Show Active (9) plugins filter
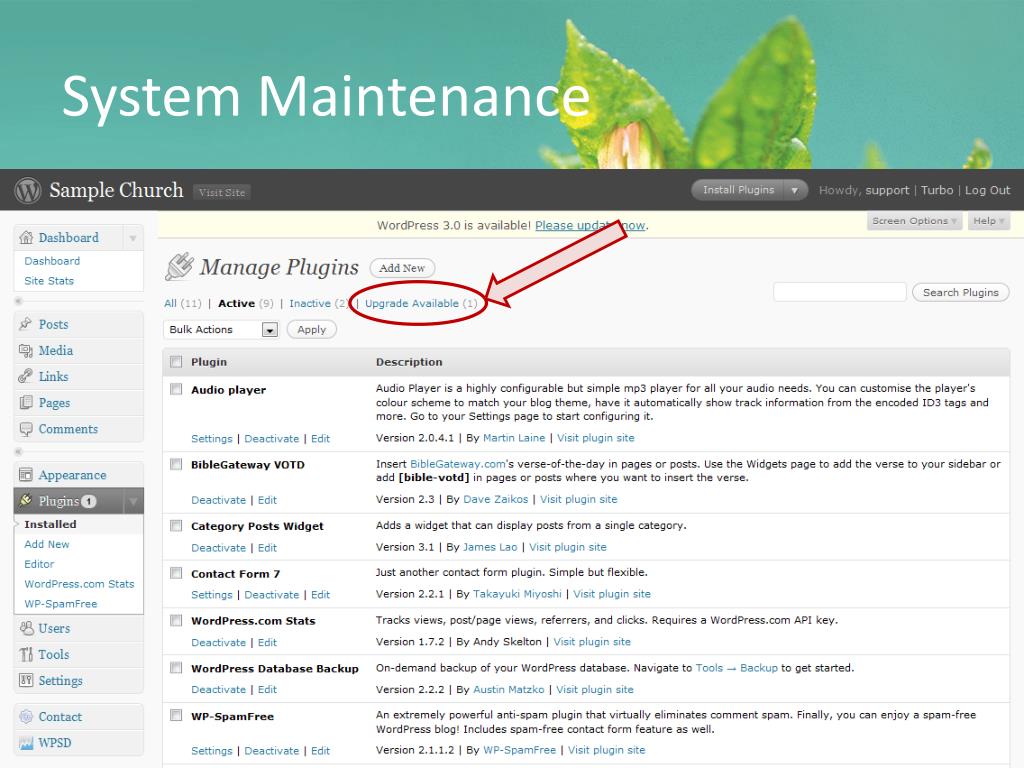 tap(246, 304)
